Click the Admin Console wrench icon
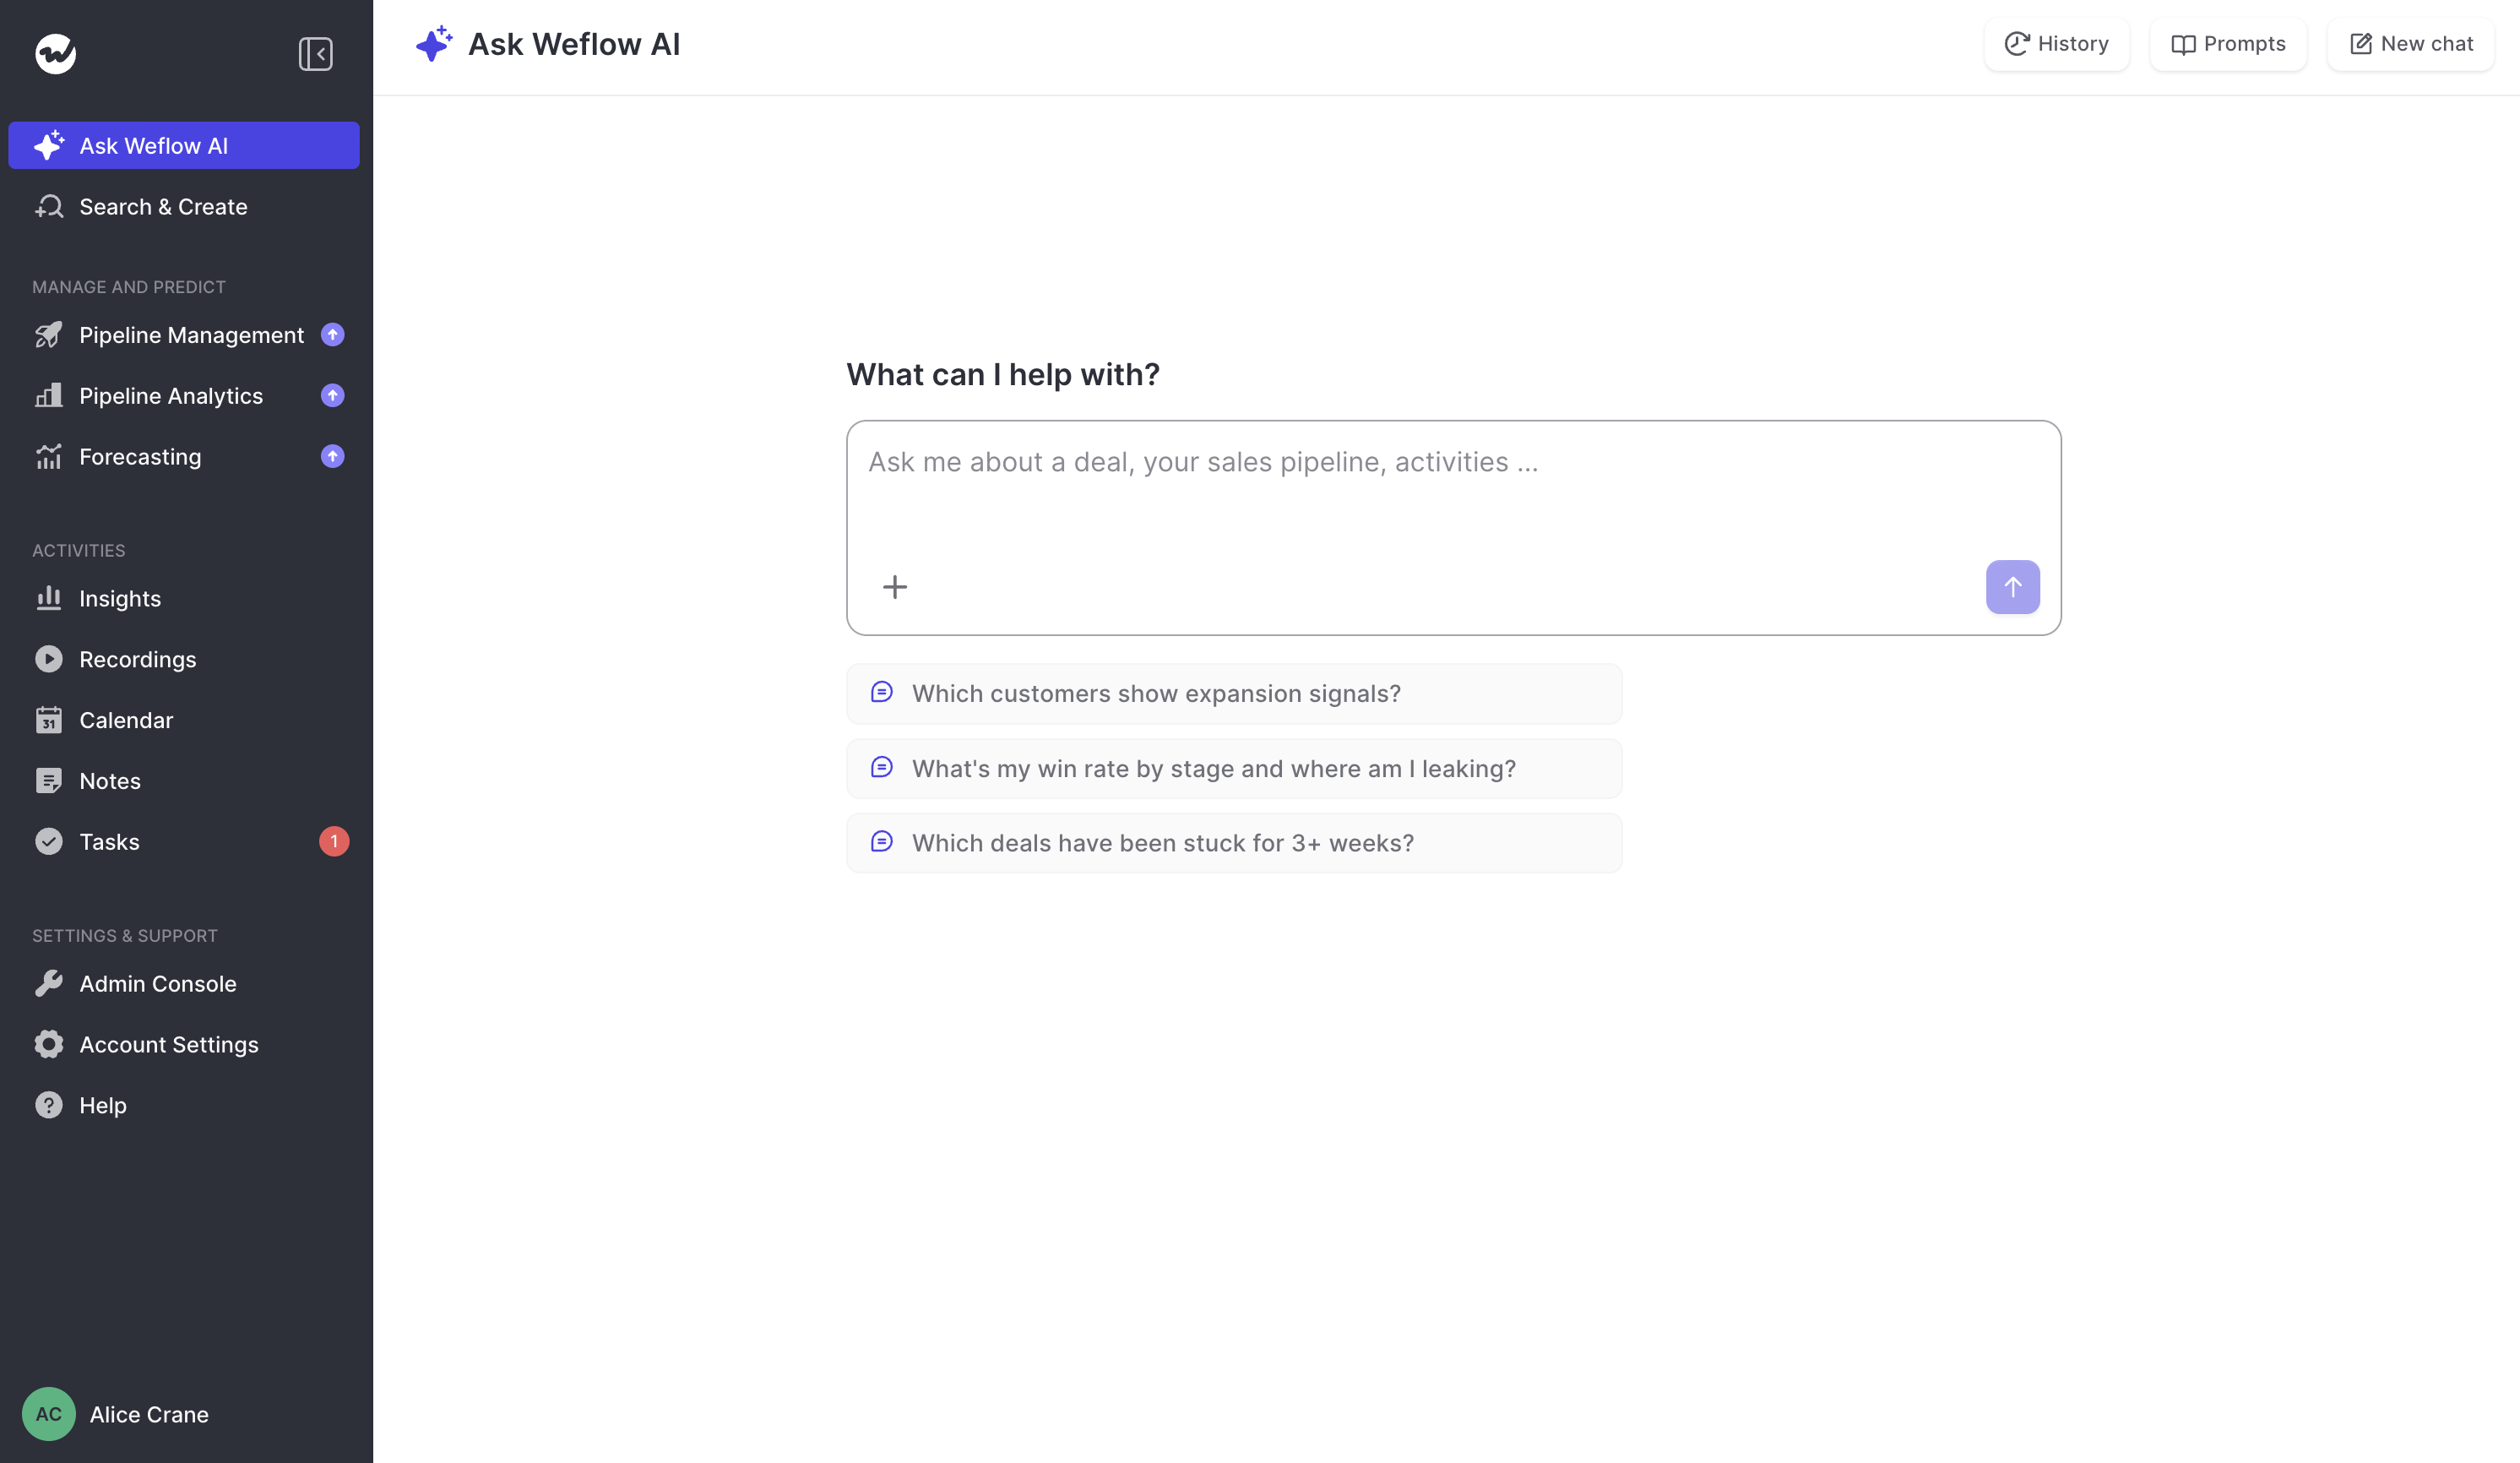This screenshot has height=1463, width=2520. tap(49, 984)
